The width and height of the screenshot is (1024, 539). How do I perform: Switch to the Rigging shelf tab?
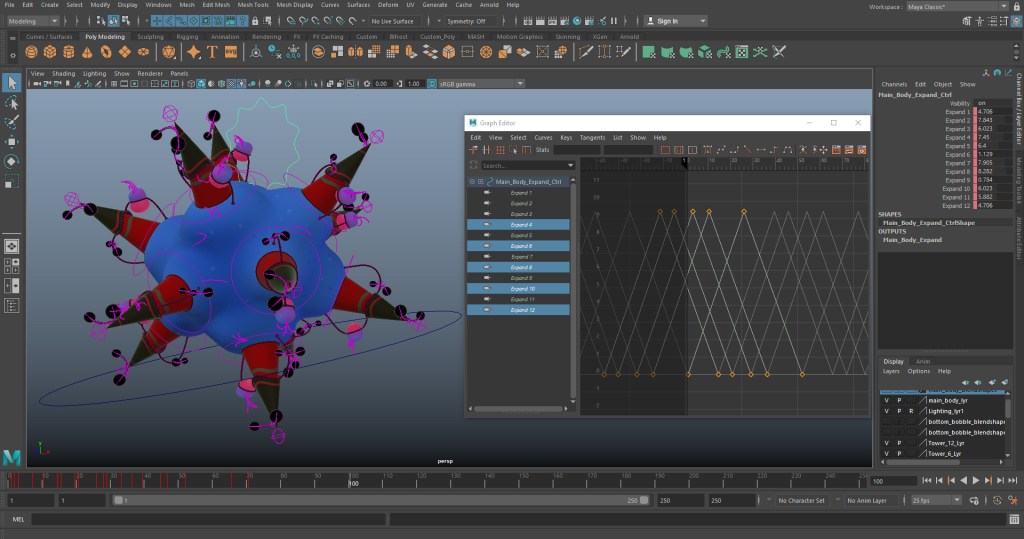click(187, 37)
